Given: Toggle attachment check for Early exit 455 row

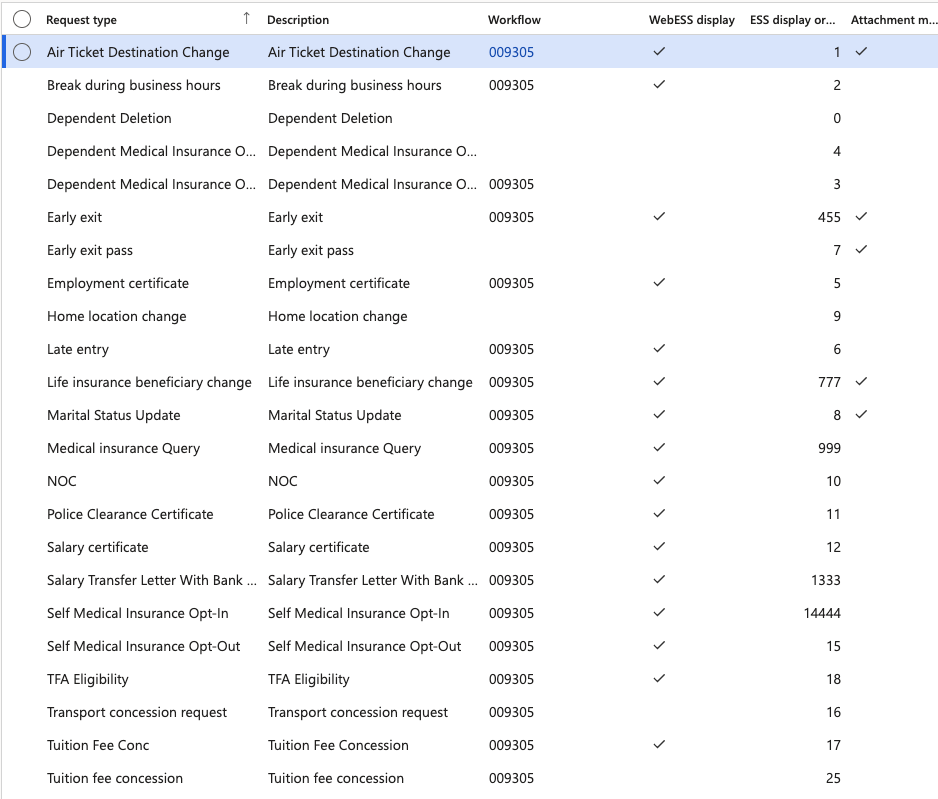Looking at the screenshot, I should point(861,216).
